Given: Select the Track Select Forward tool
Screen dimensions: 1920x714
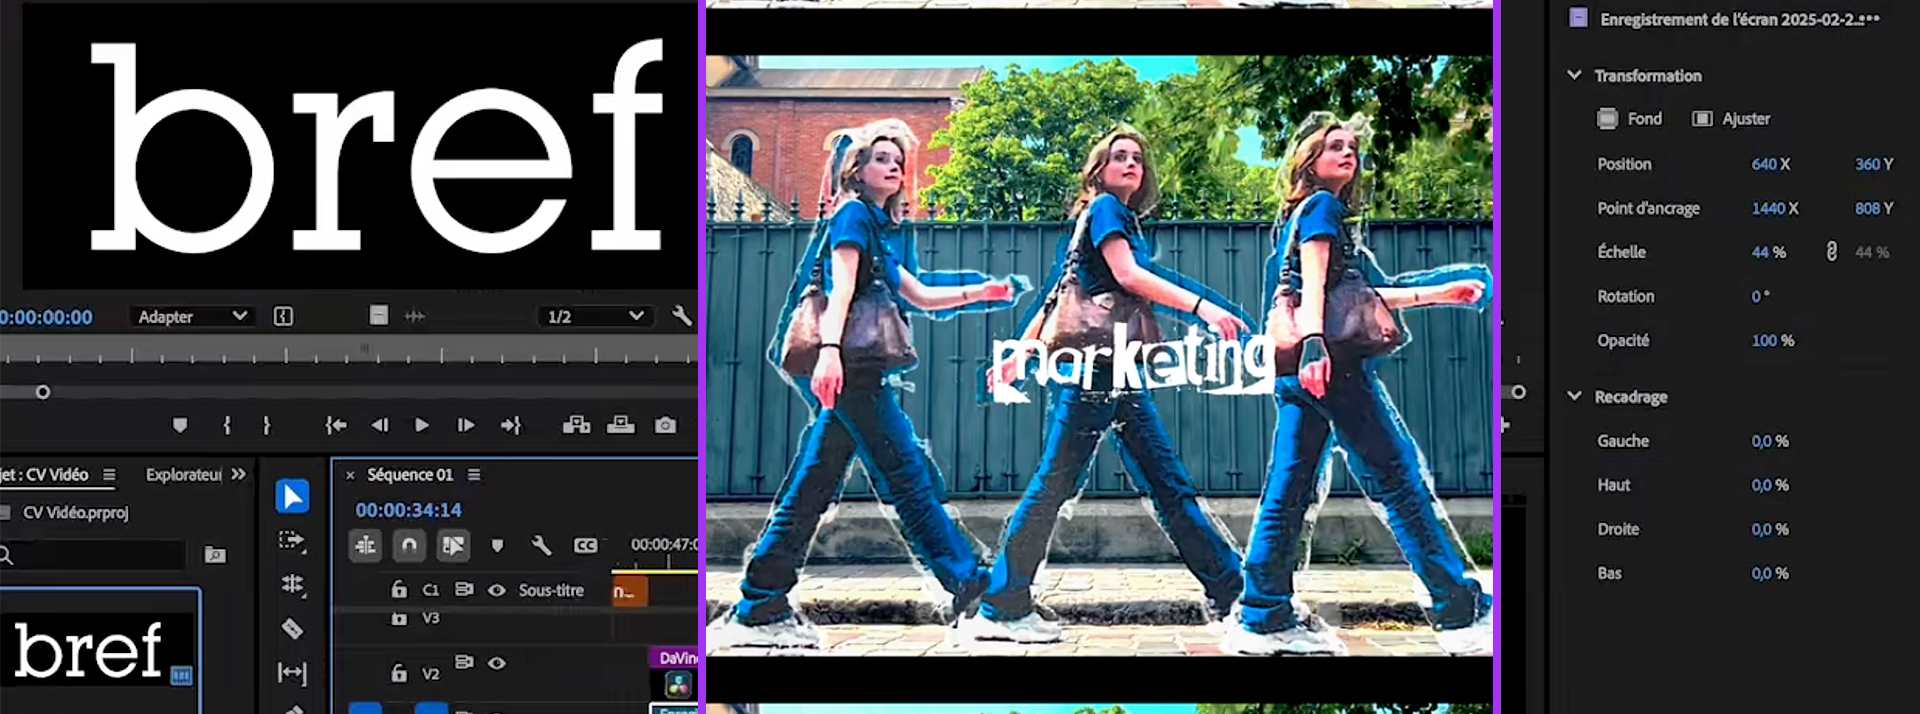Looking at the screenshot, I should 292,541.
